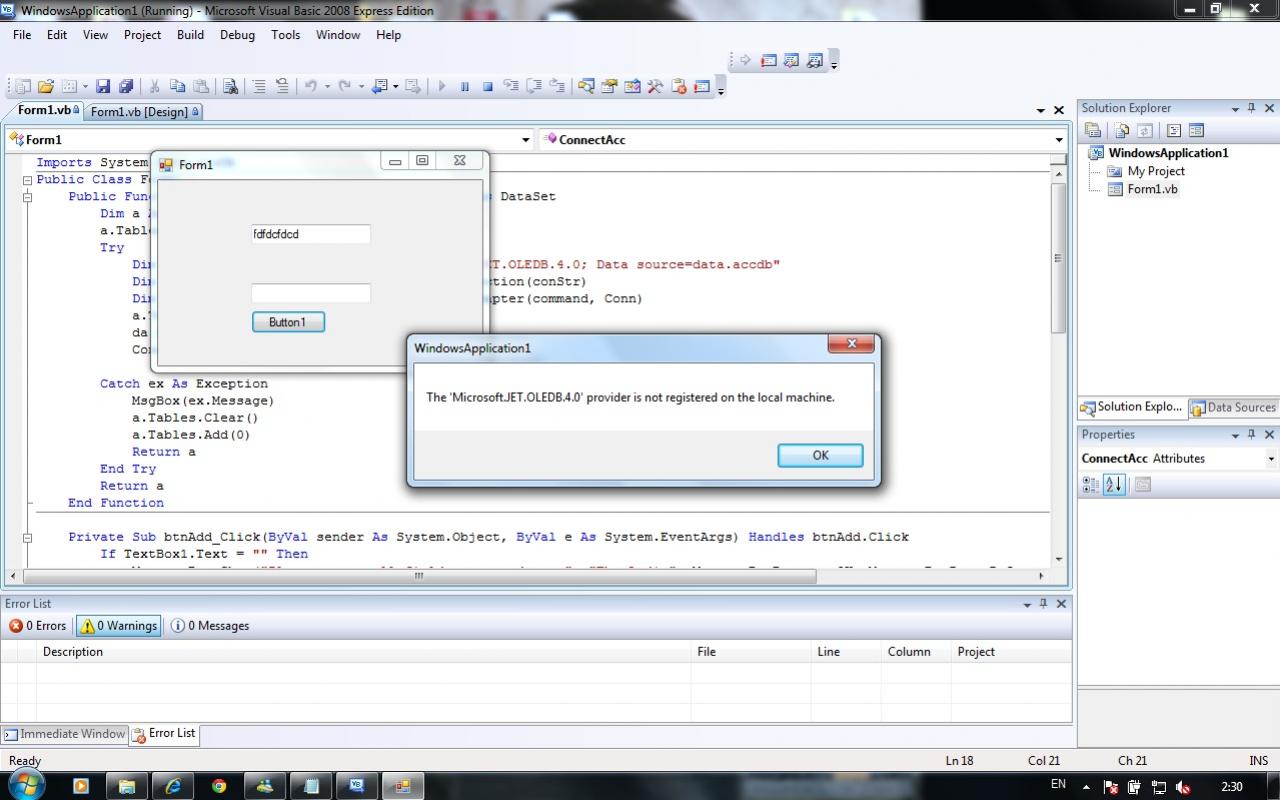The image size is (1280, 800).
Task: Click the Add New Item toolbar icon
Action: tap(69, 86)
